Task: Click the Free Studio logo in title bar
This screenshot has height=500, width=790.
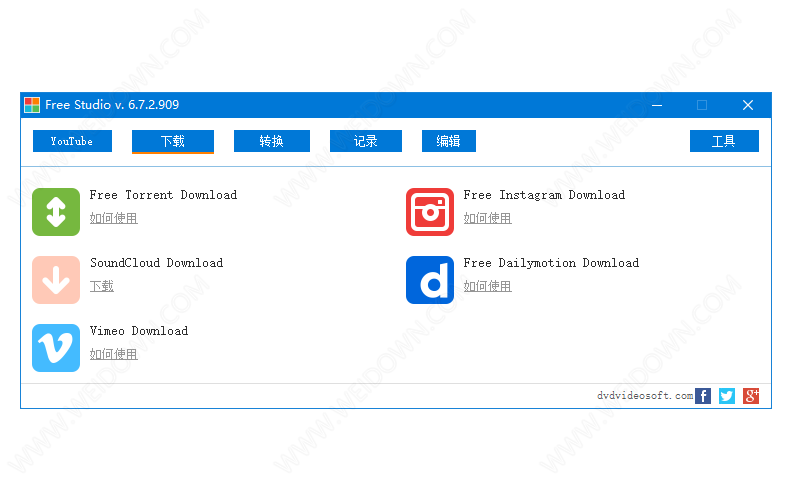Action: pyautogui.click(x=32, y=105)
